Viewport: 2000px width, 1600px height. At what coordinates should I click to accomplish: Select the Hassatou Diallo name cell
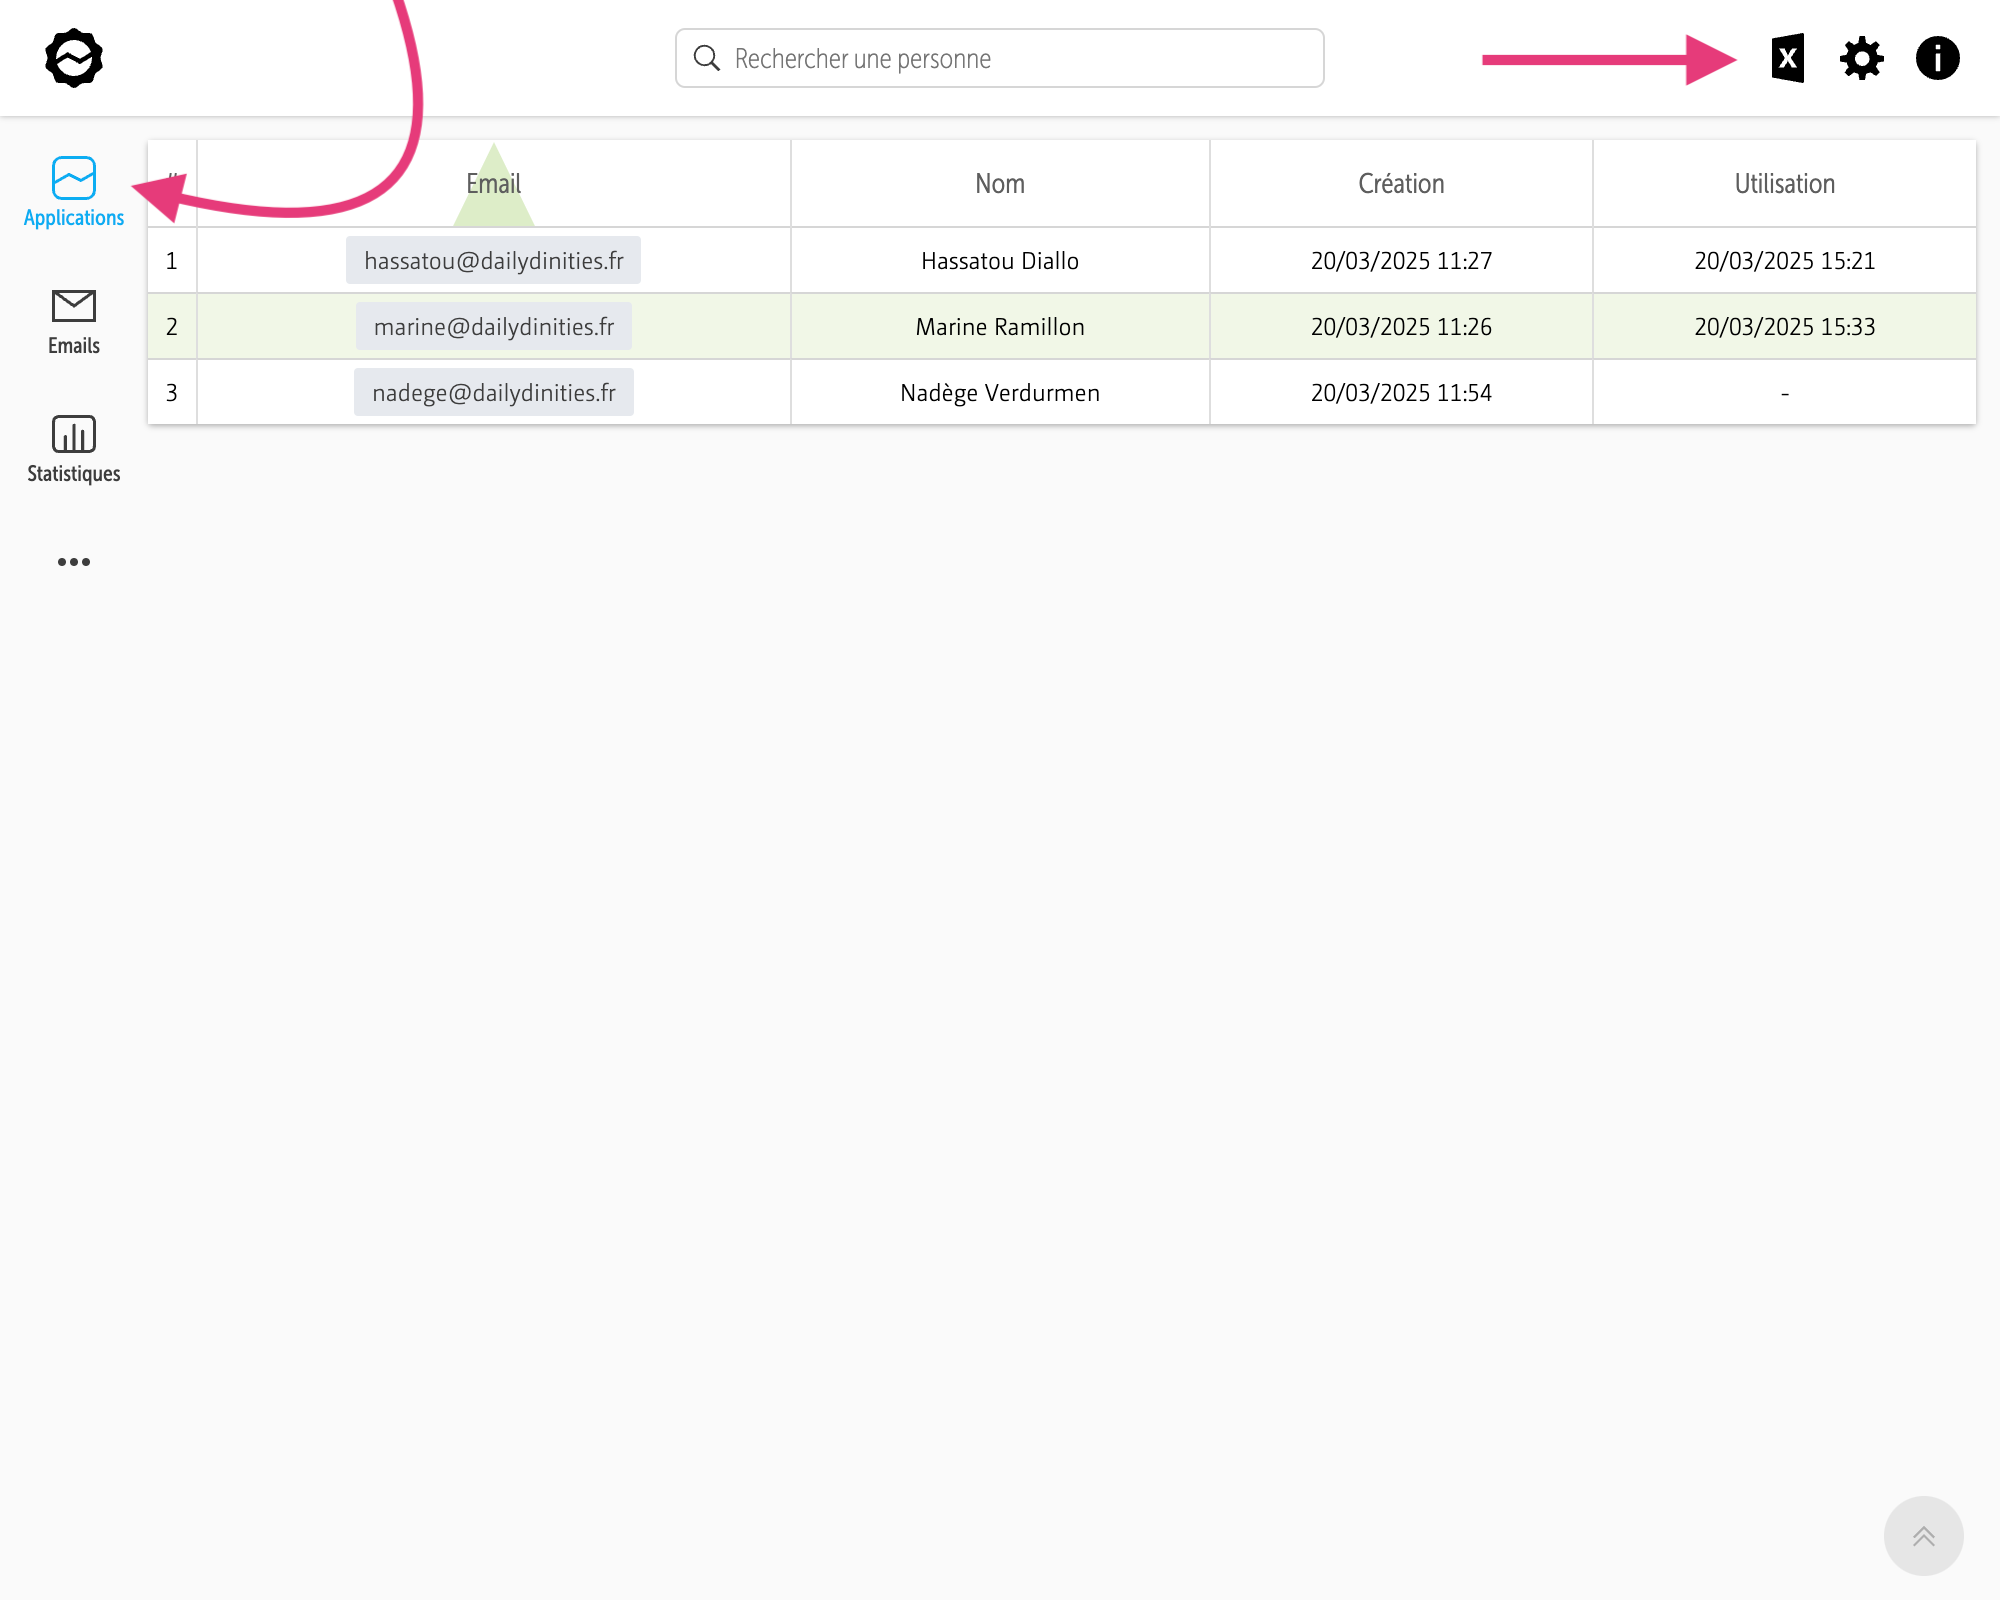[x=1000, y=261]
